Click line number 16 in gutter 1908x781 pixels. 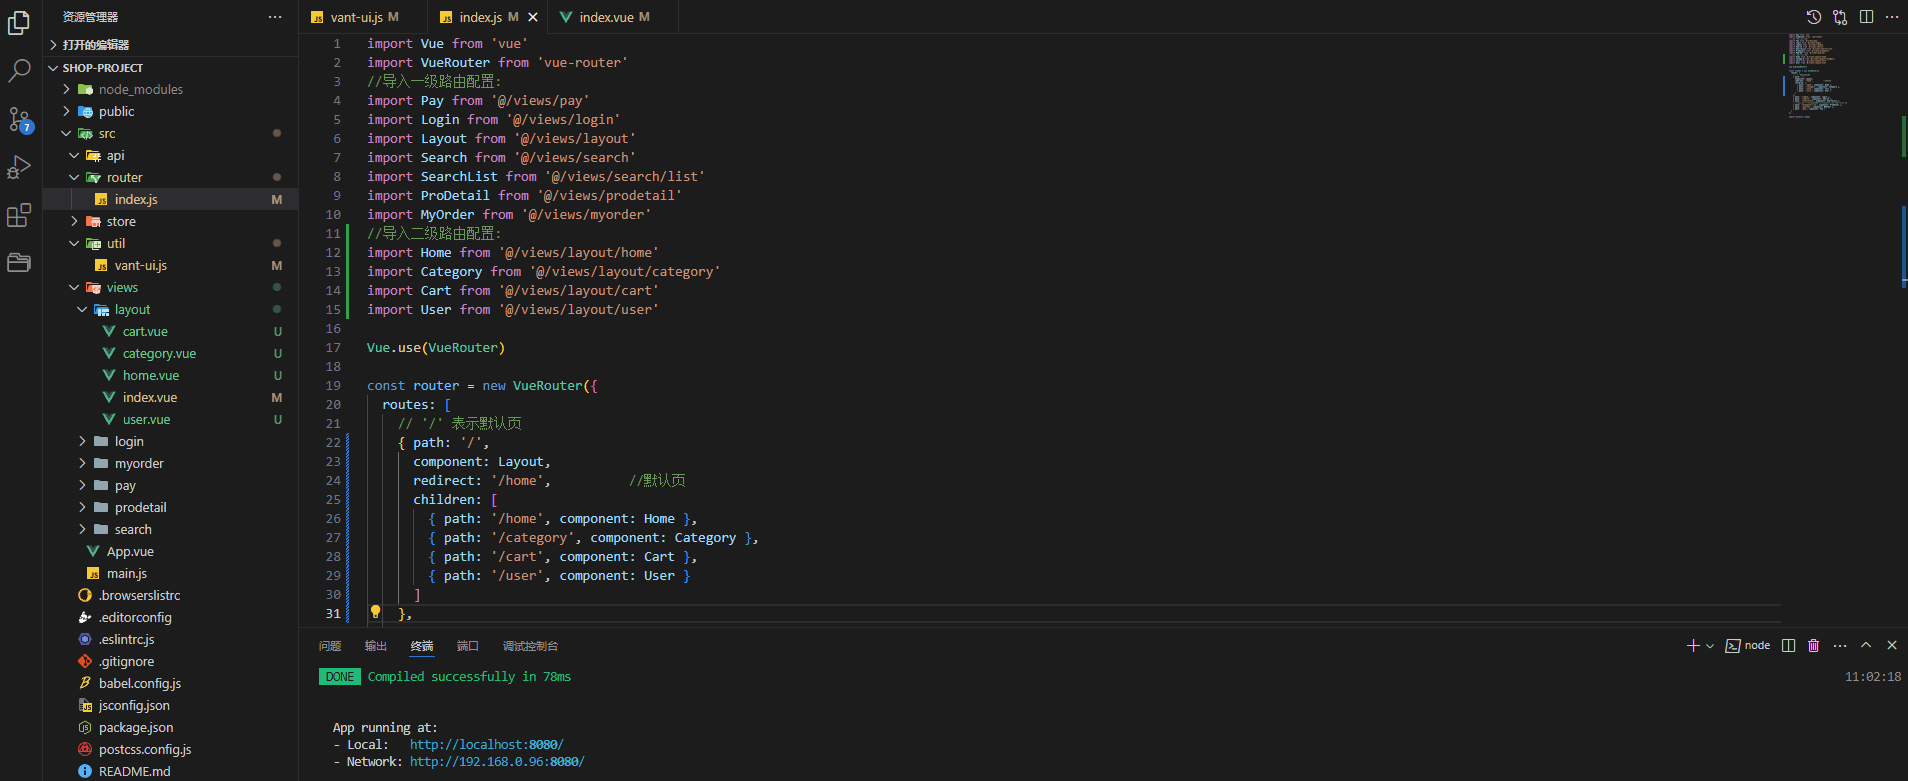coord(333,329)
